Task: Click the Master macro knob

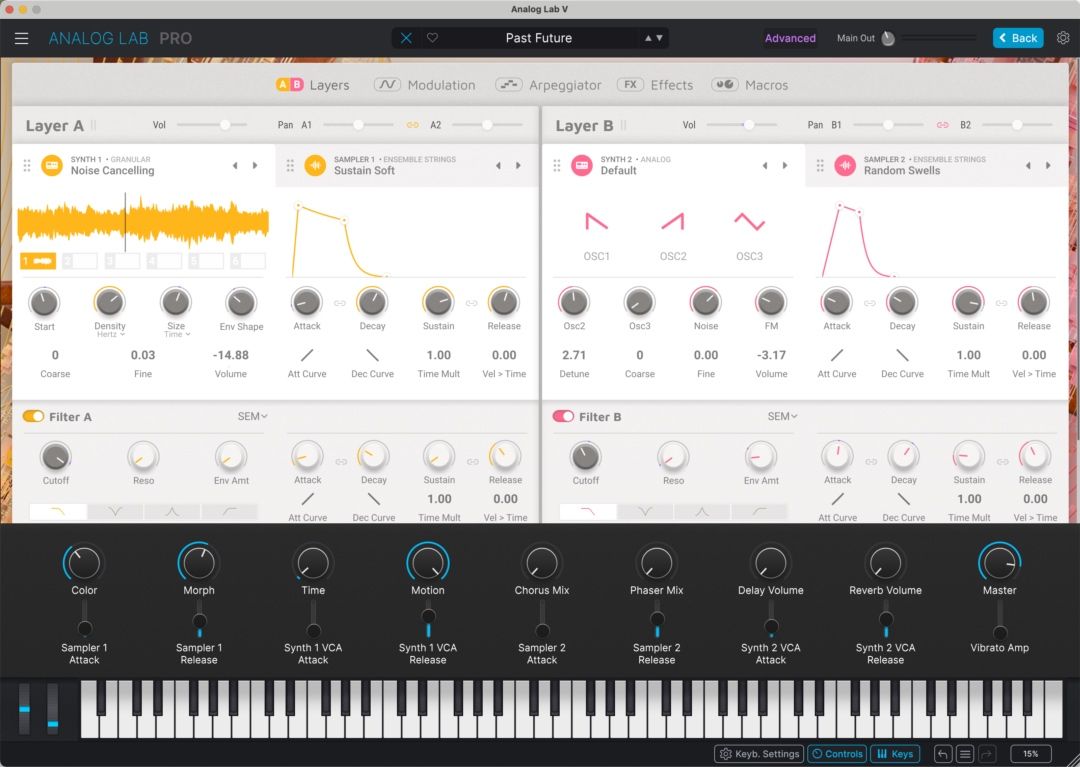Action: 999,563
